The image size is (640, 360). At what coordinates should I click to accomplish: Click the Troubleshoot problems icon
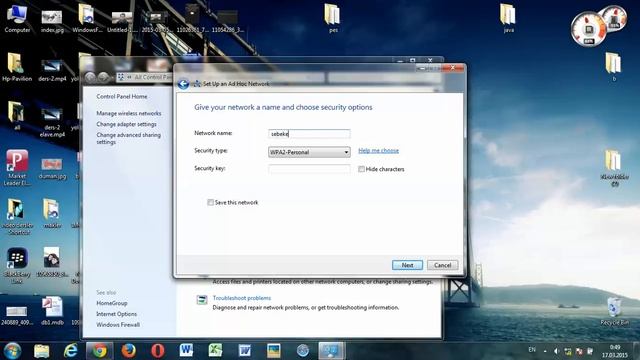point(202,300)
